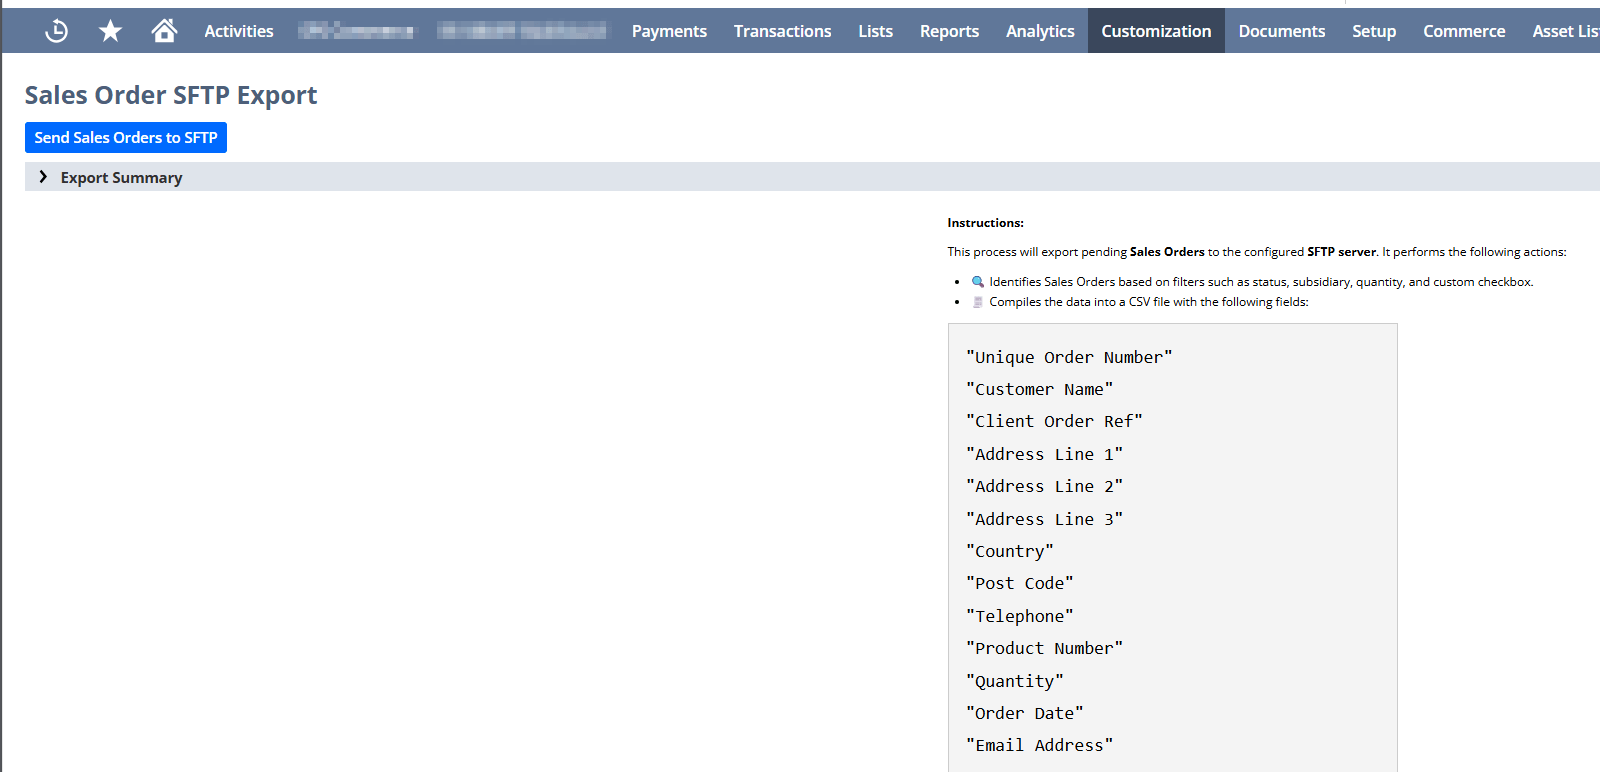The width and height of the screenshot is (1600, 772).
Task: Click the document icon beside 'Compiles the data'
Action: pyautogui.click(x=978, y=302)
